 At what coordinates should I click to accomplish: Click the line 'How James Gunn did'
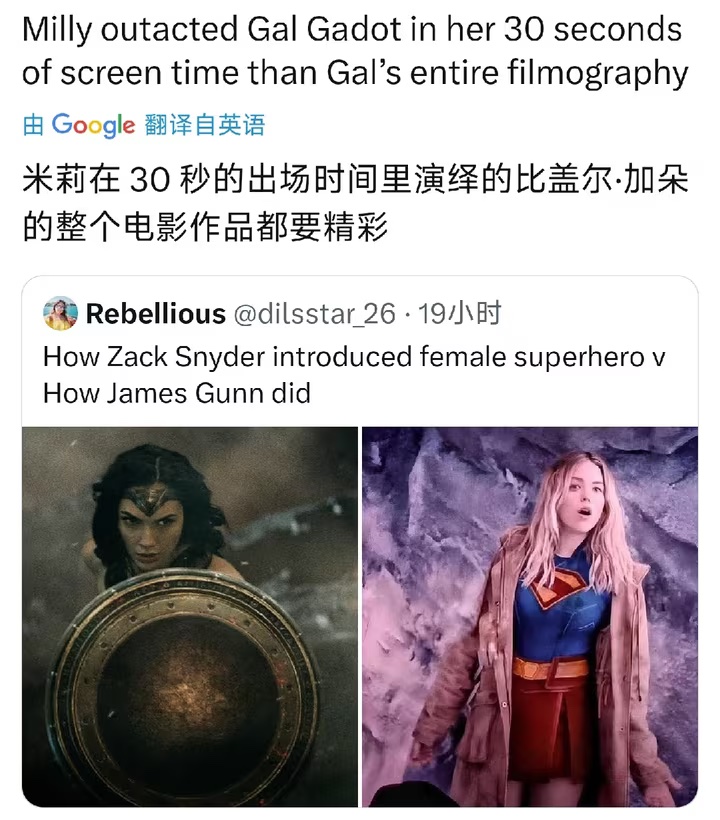point(177,393)
